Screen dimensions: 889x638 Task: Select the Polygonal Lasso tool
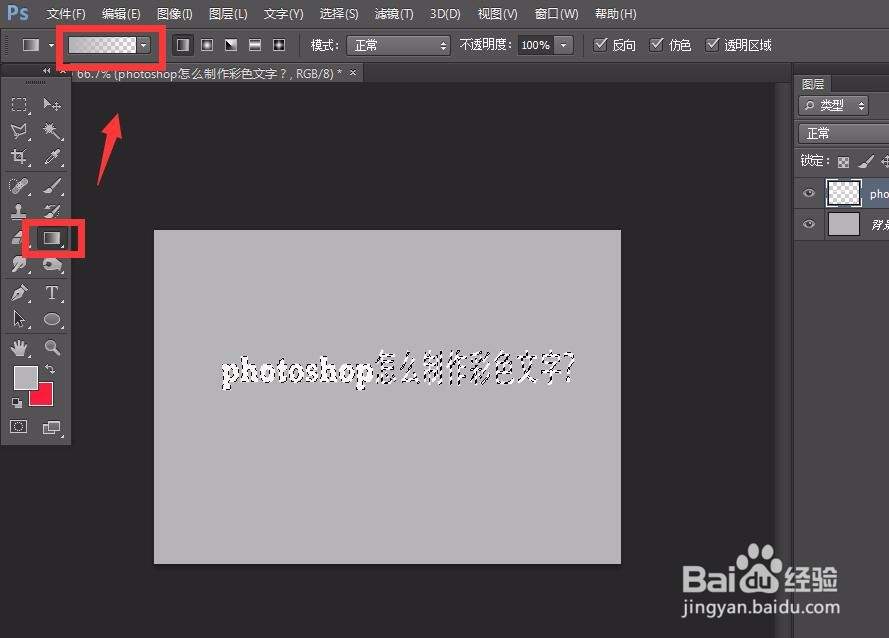pyautogui.click(x=19, y=131)
